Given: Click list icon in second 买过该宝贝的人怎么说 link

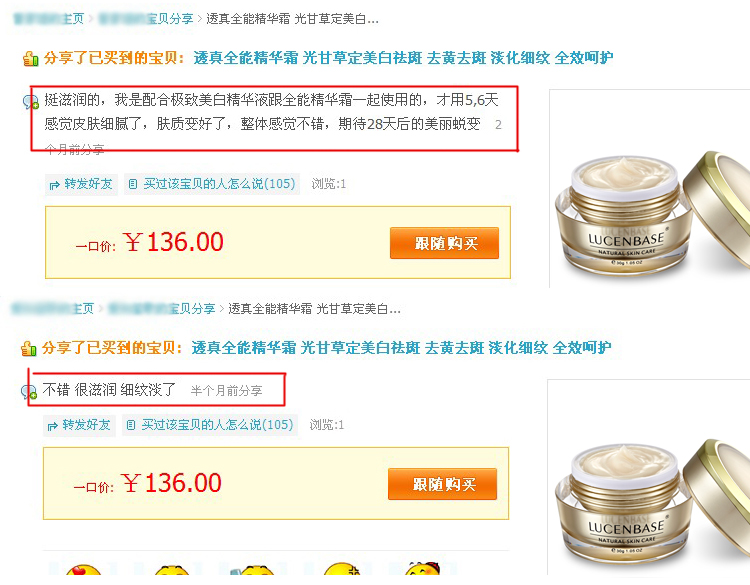Looking at the screenshot, I should point(131,425).
